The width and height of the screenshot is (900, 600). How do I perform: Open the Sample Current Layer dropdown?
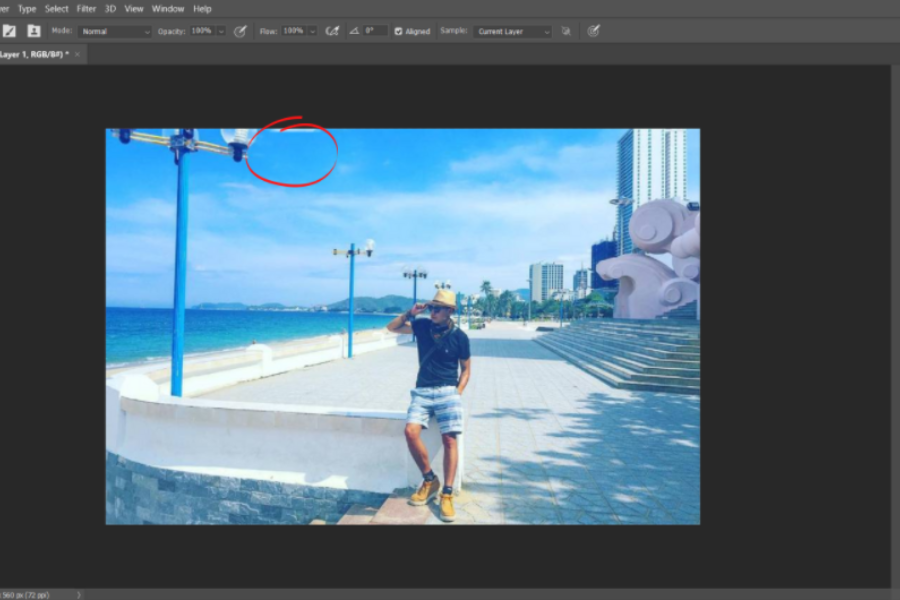point(512,31)
